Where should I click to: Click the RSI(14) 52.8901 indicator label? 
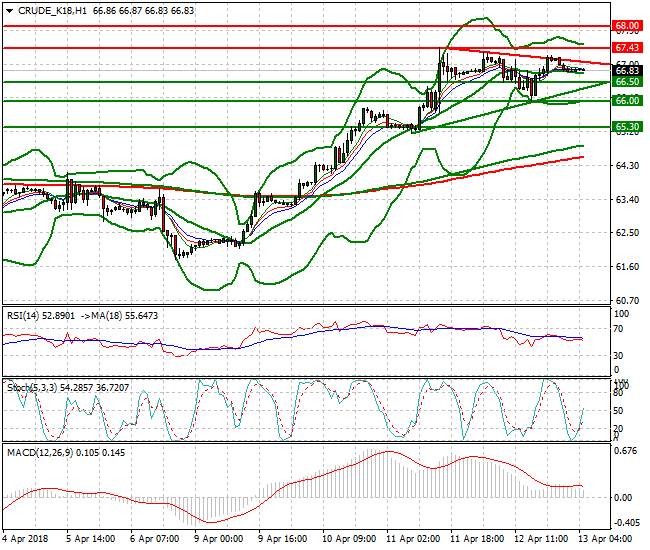pos(41,316)
